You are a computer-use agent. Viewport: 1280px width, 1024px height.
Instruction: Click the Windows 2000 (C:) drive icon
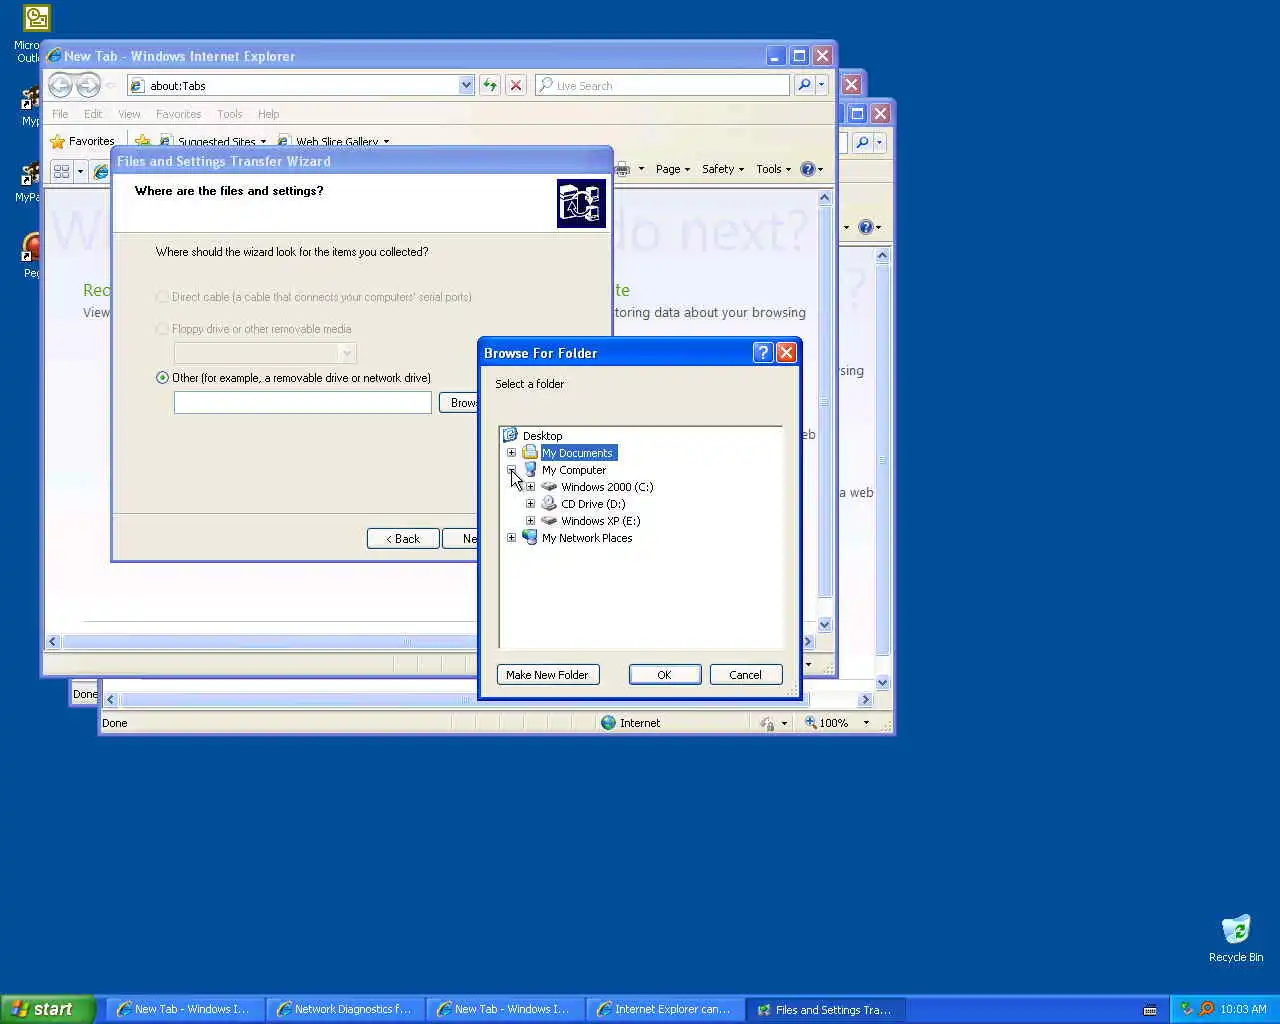coord(549,486)
